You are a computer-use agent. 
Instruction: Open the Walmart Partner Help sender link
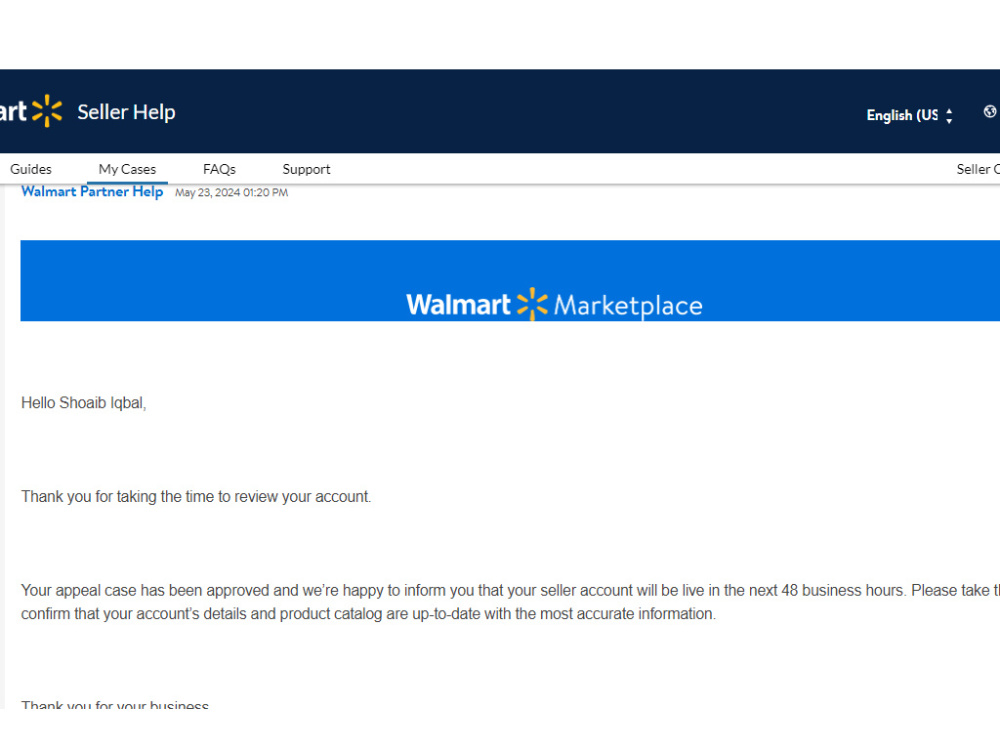92,191
